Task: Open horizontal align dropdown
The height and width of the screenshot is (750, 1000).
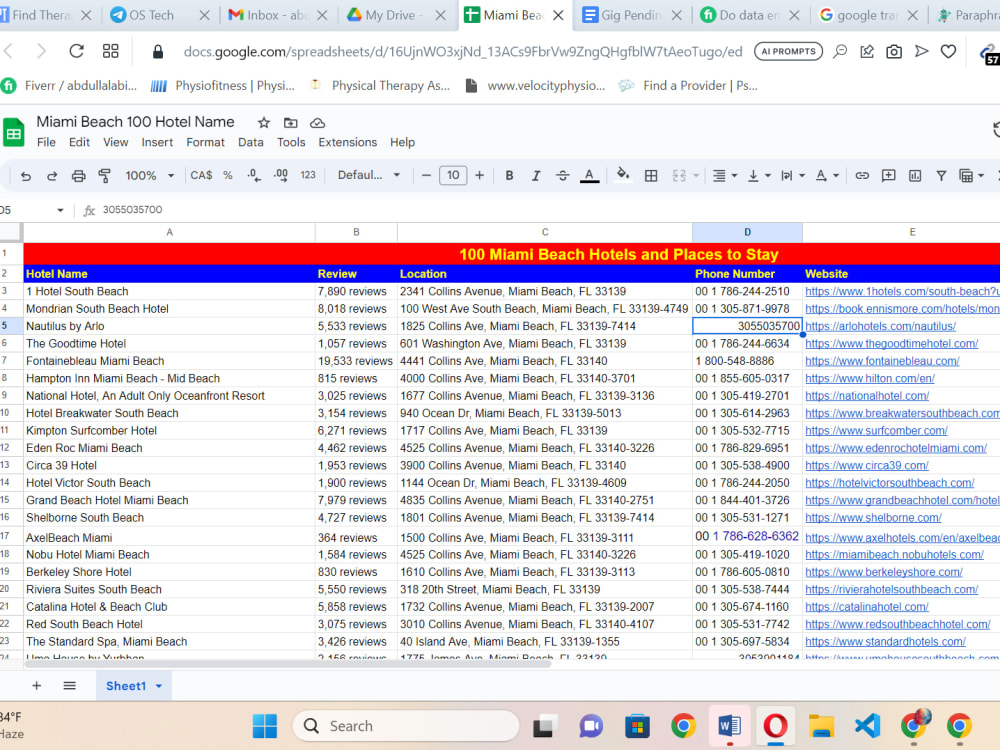Action: pos(724,175)
